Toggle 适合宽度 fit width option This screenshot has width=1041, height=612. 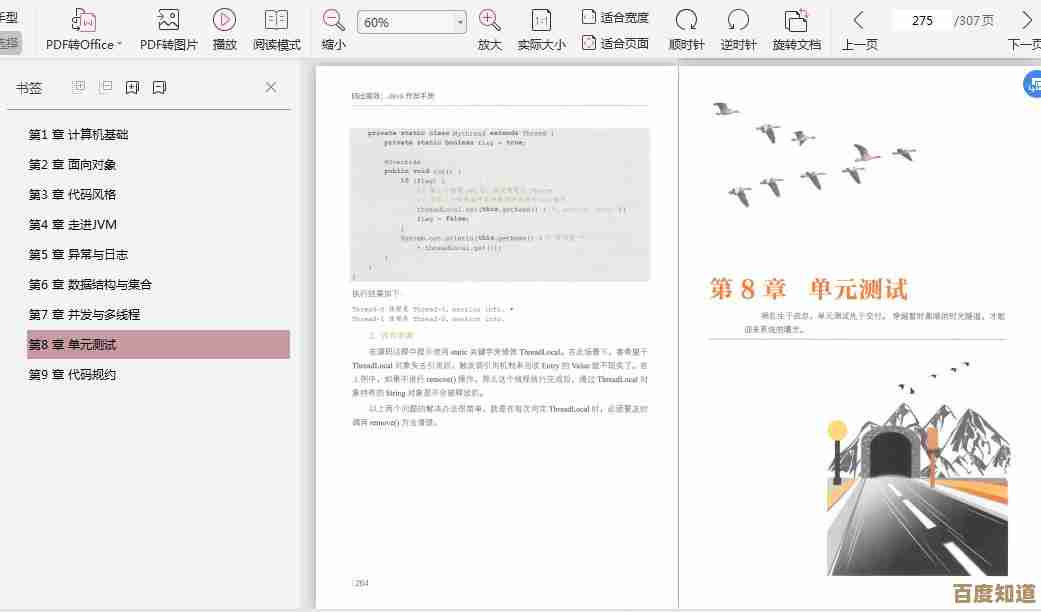pos(615,17)
